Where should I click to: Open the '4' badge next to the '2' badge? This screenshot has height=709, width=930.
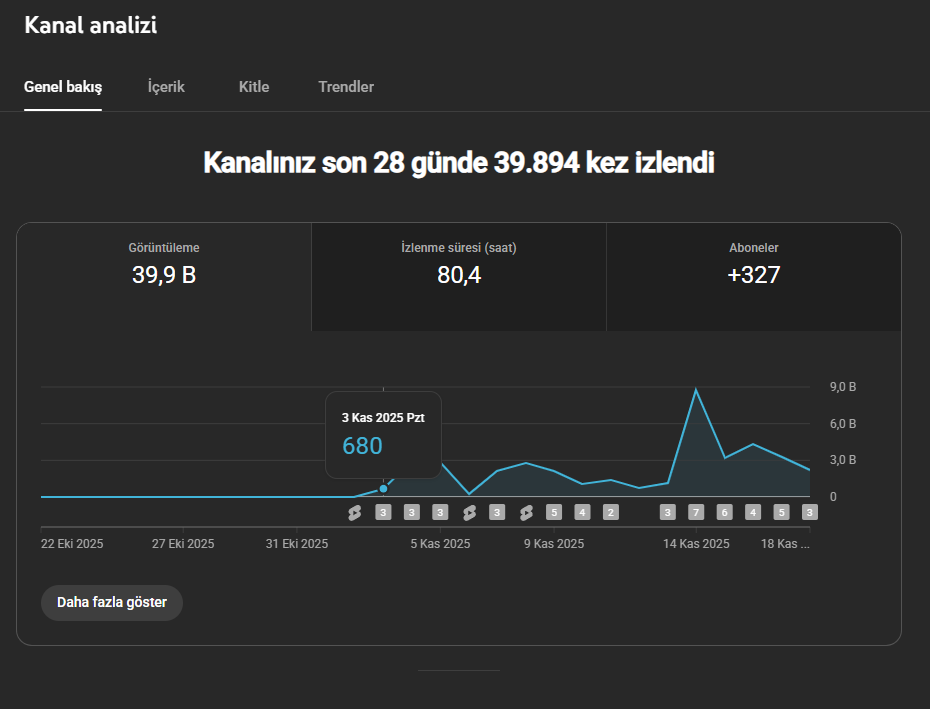tap(582, 513)
